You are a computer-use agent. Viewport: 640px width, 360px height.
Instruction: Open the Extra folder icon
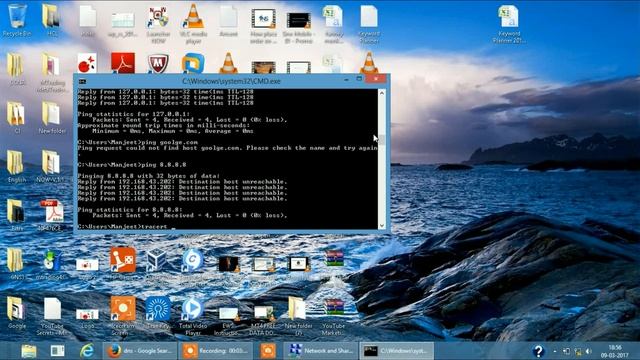[16, 215]
